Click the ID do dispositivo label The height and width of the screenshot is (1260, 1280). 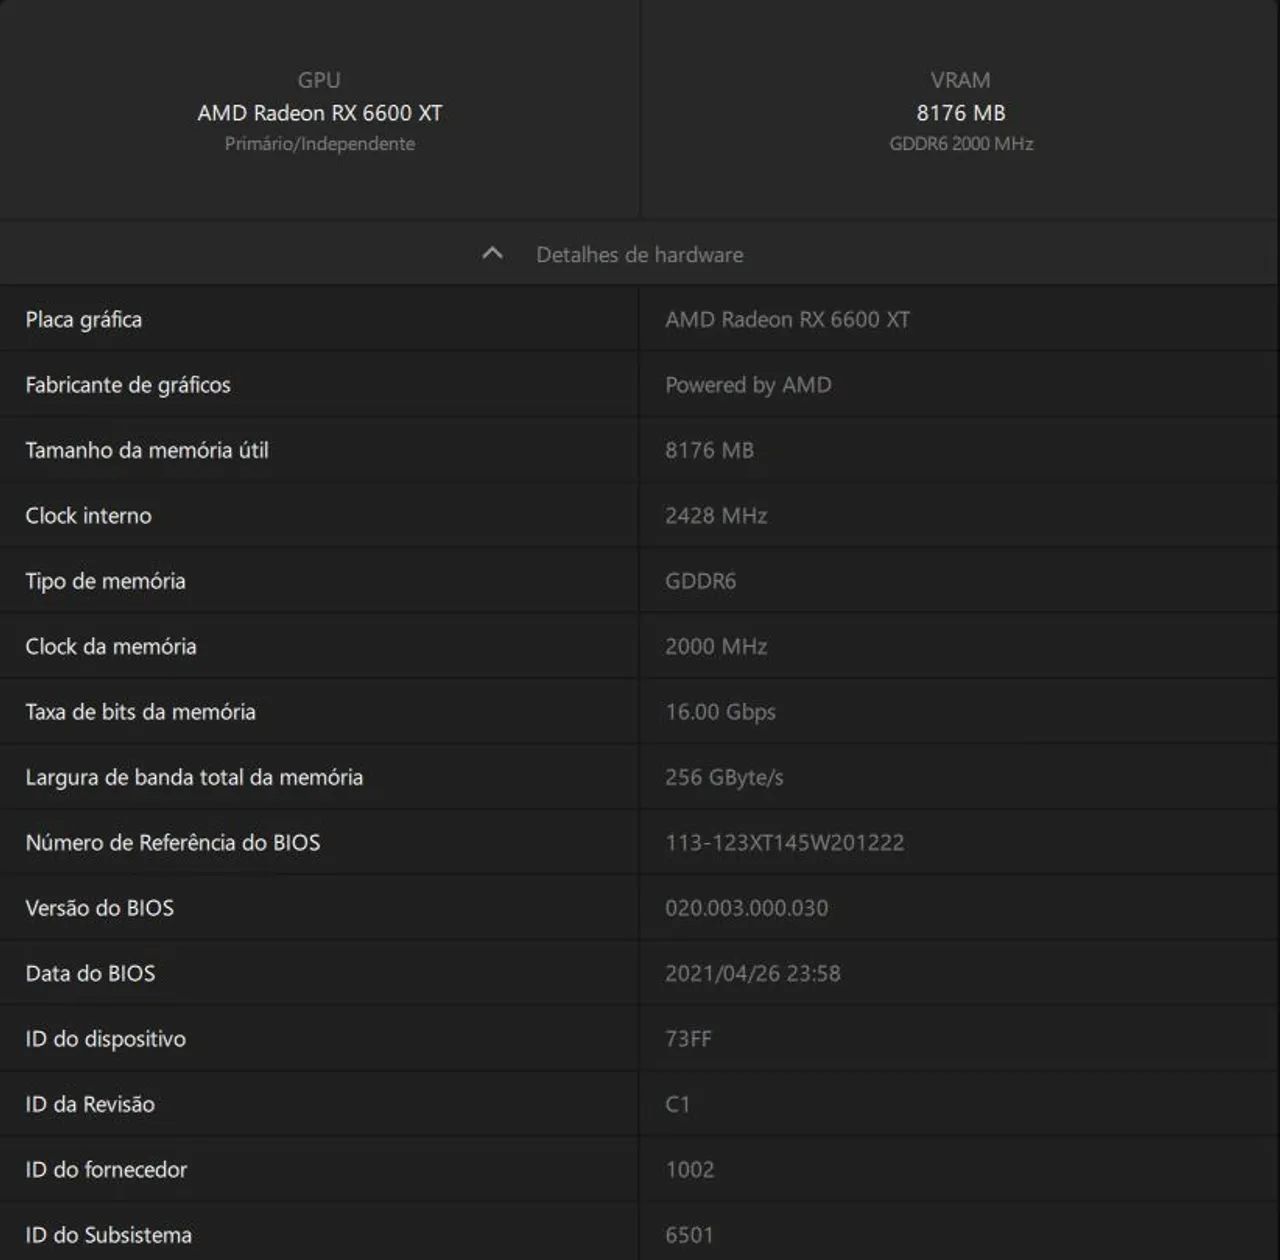click(x=106, y=1039)
